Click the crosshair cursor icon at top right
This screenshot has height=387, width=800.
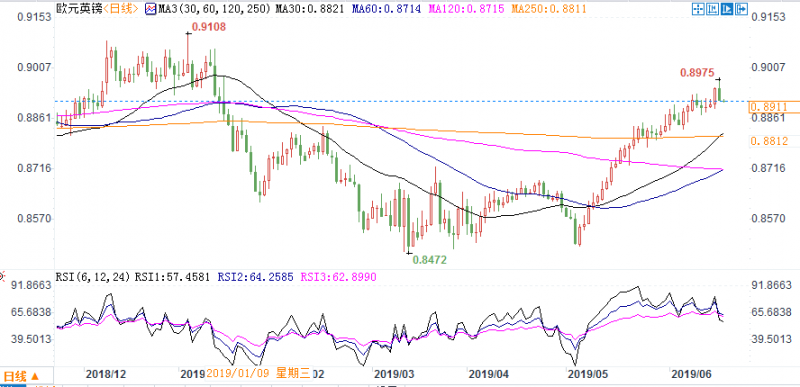[x=698, y=9]
